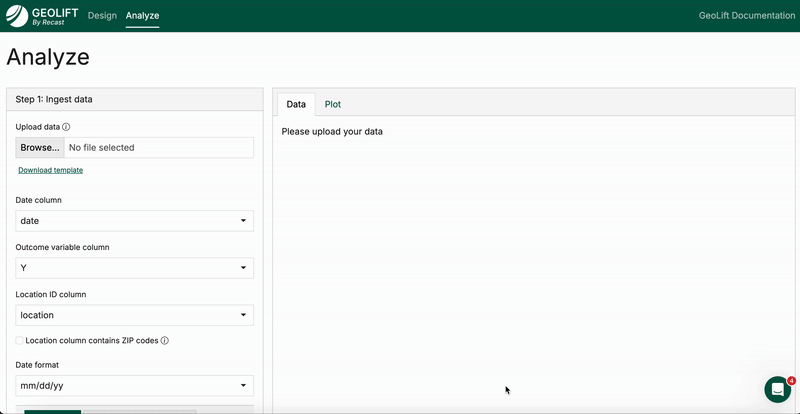
Task: Click the info icon next to ZIP codes
Action: point(165,340)
